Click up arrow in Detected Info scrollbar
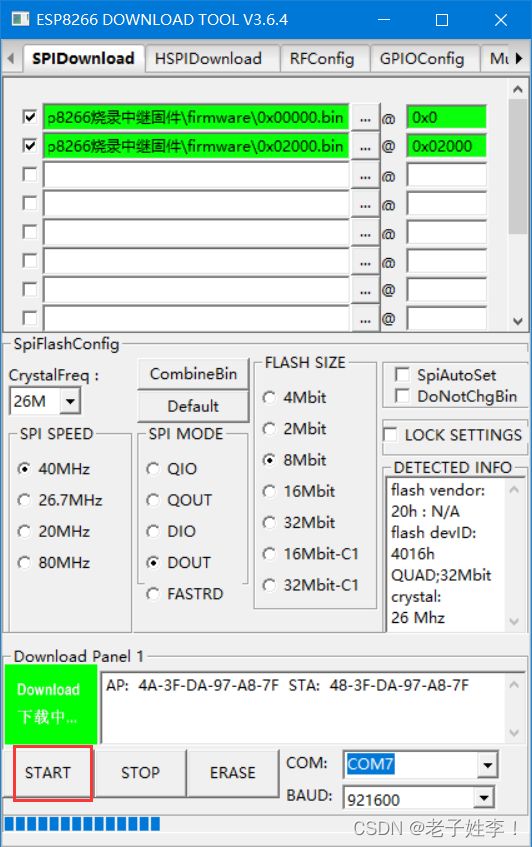This screenshot has width=532, height=847. [x=514, y=490]
